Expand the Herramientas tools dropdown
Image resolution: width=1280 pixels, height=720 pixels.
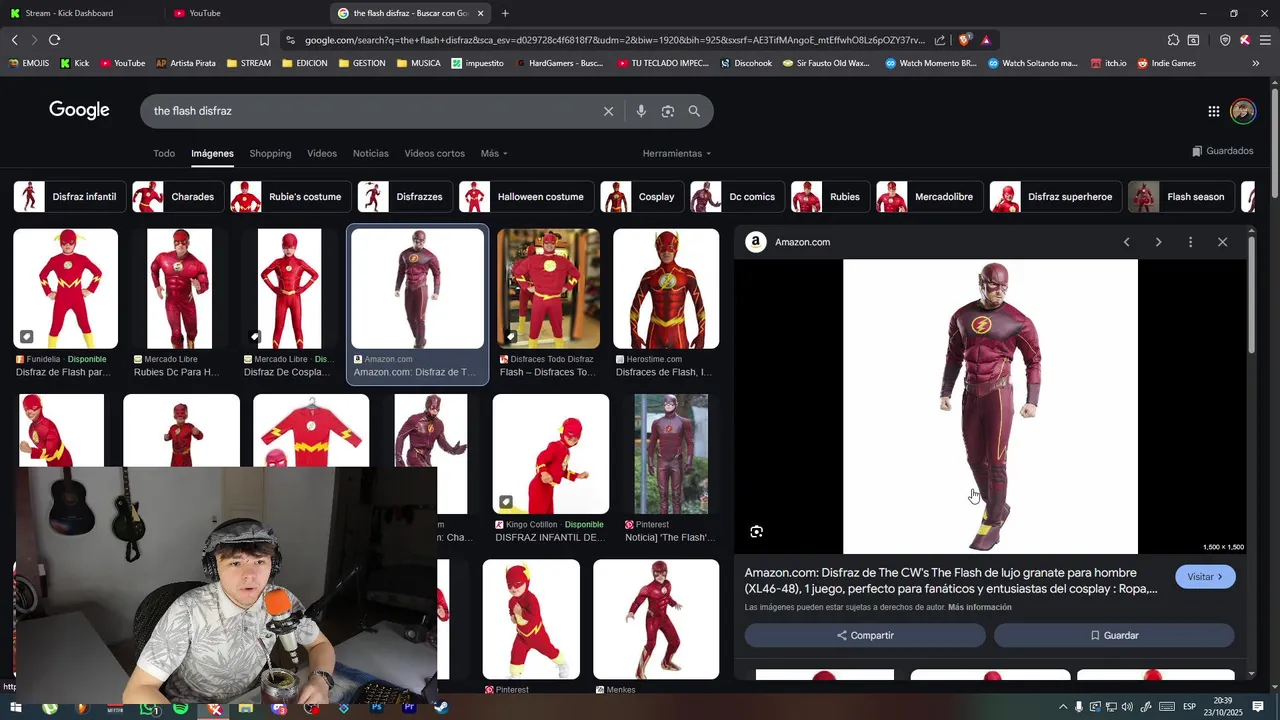point(677,153)
